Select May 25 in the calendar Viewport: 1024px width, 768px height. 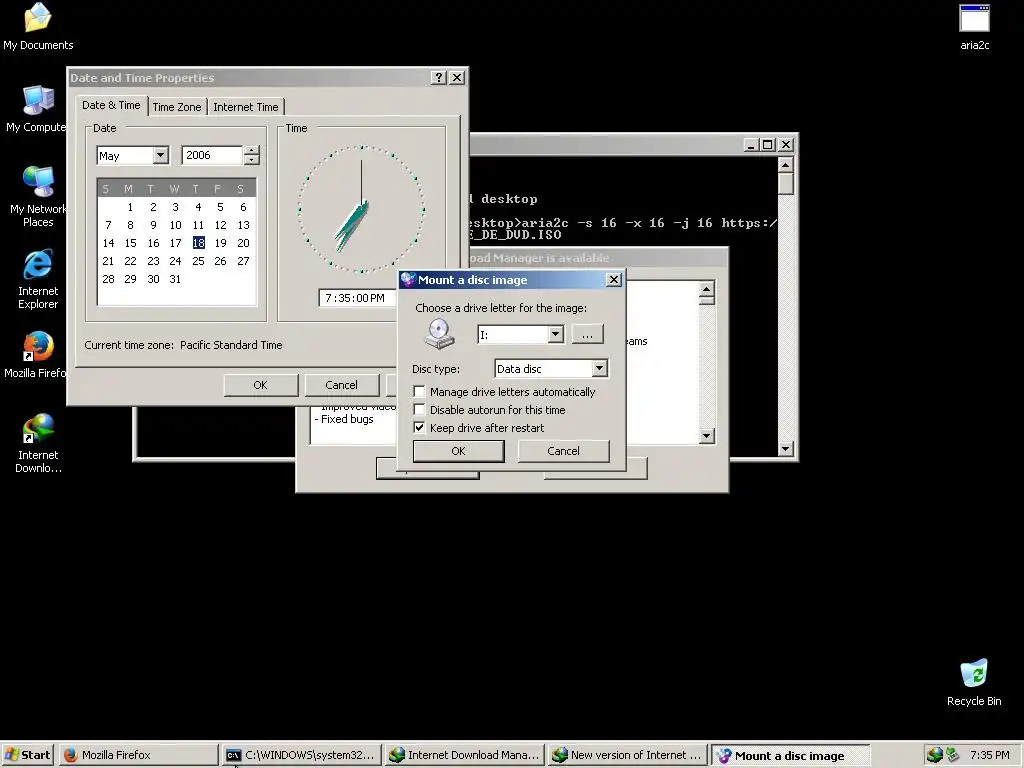coord(199,261)
